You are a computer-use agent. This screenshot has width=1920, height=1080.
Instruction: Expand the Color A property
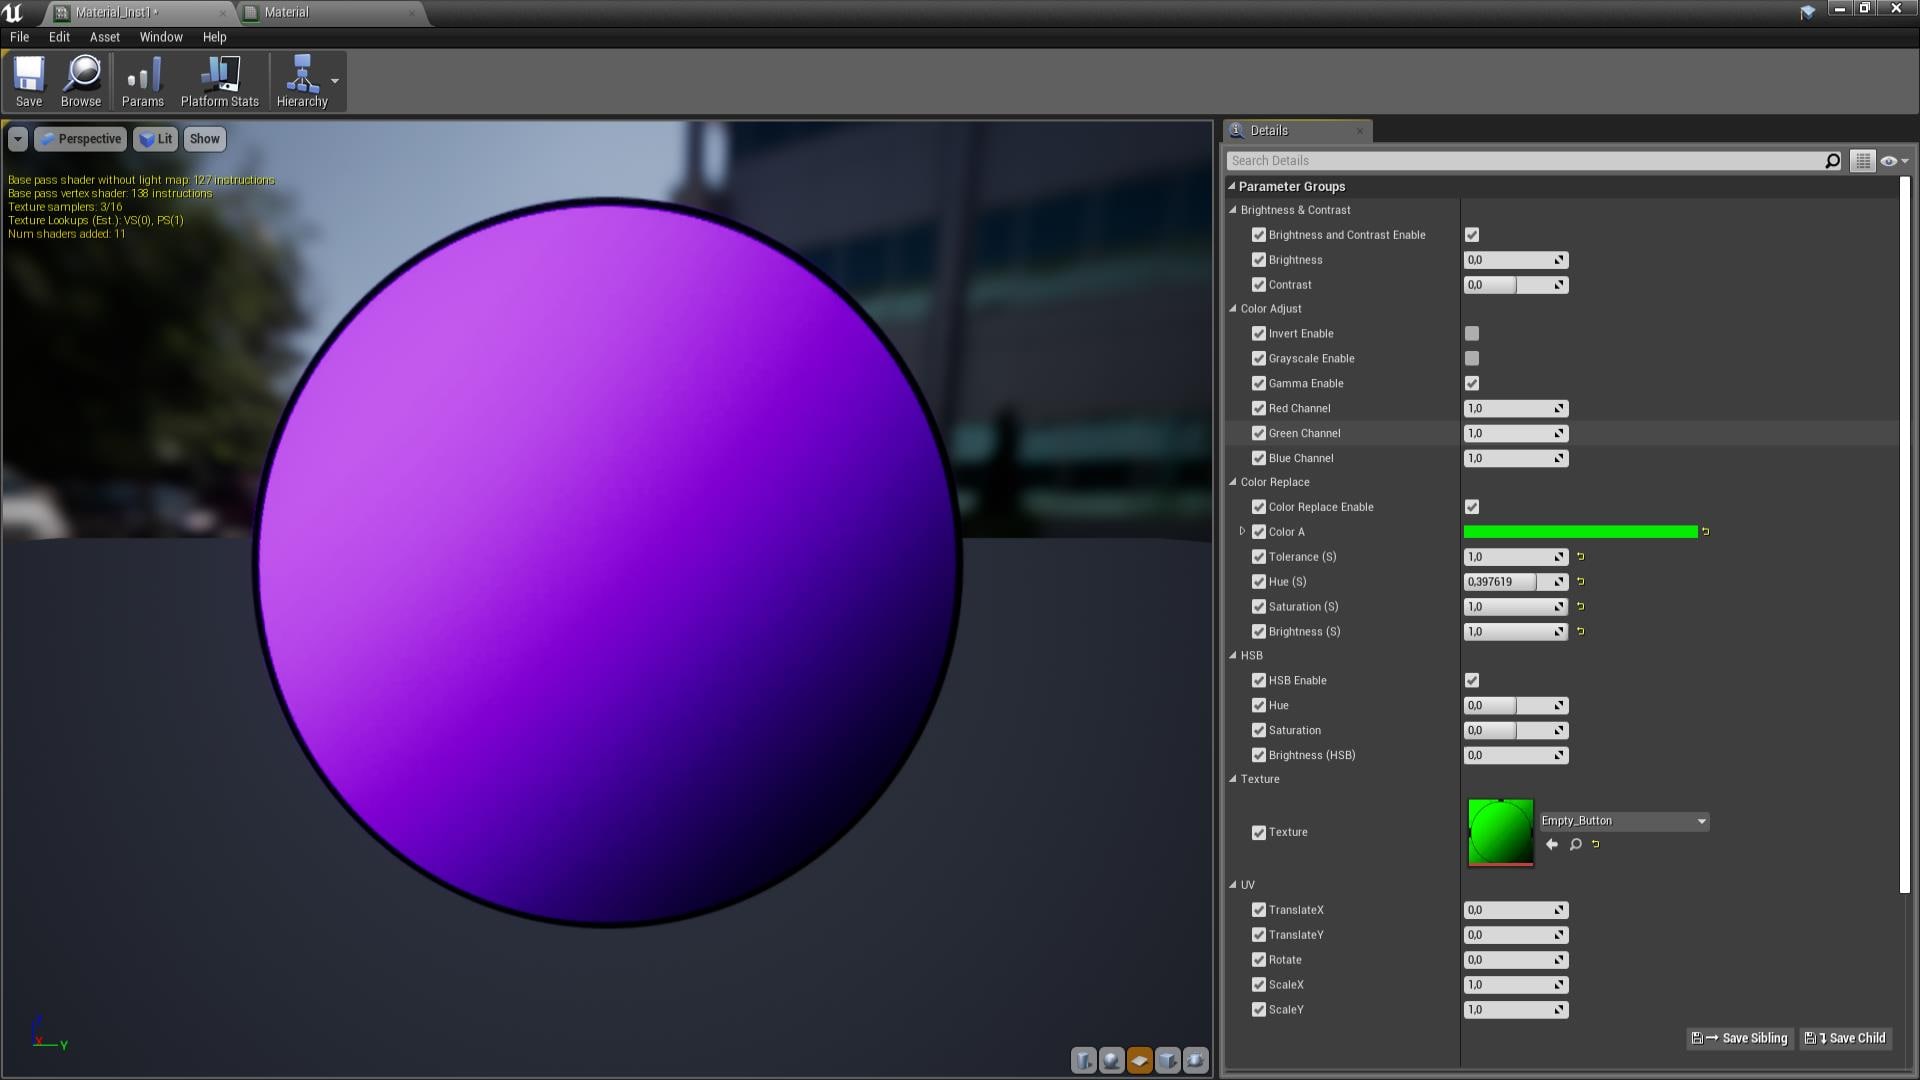coord(1241,531)
